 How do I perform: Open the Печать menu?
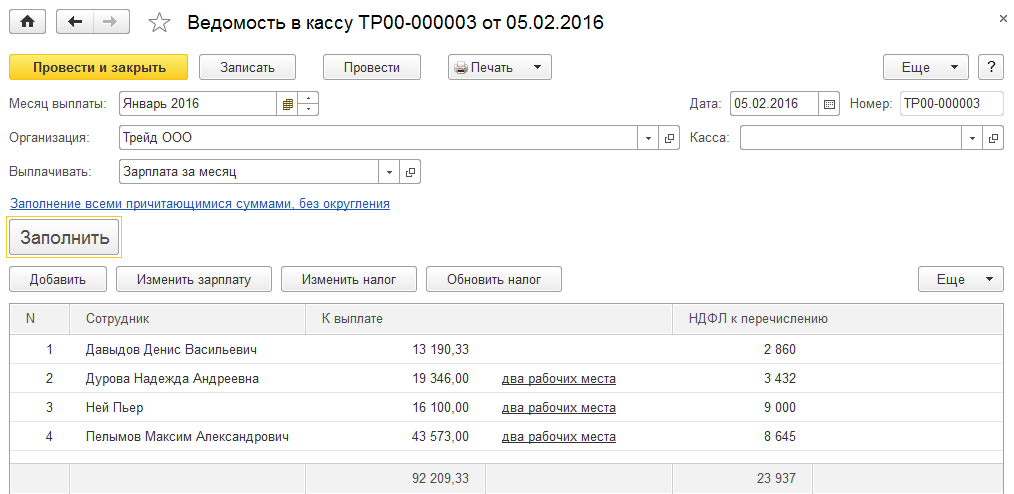pos(499,67)
